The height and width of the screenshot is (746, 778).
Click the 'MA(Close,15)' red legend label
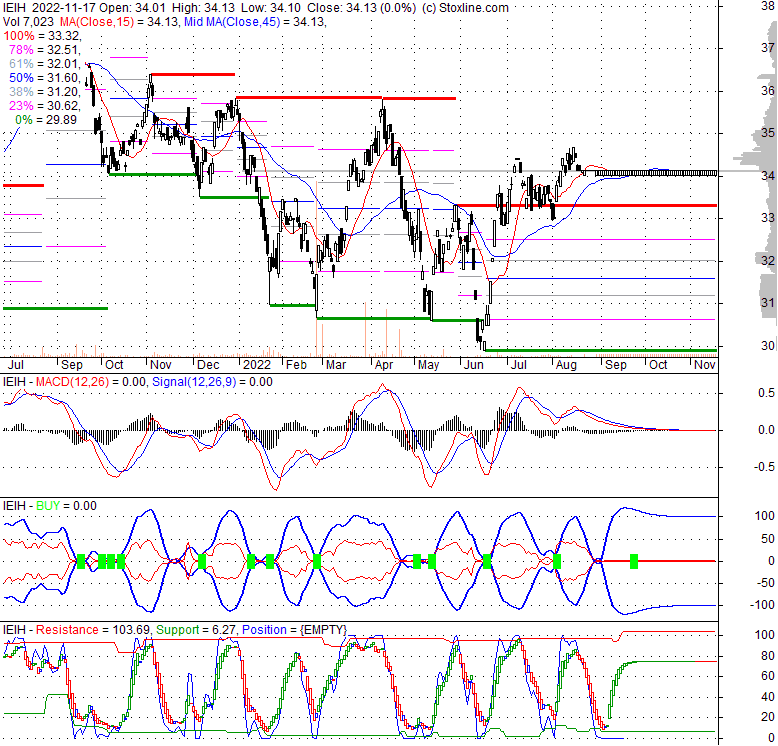(x=97, y=22)
